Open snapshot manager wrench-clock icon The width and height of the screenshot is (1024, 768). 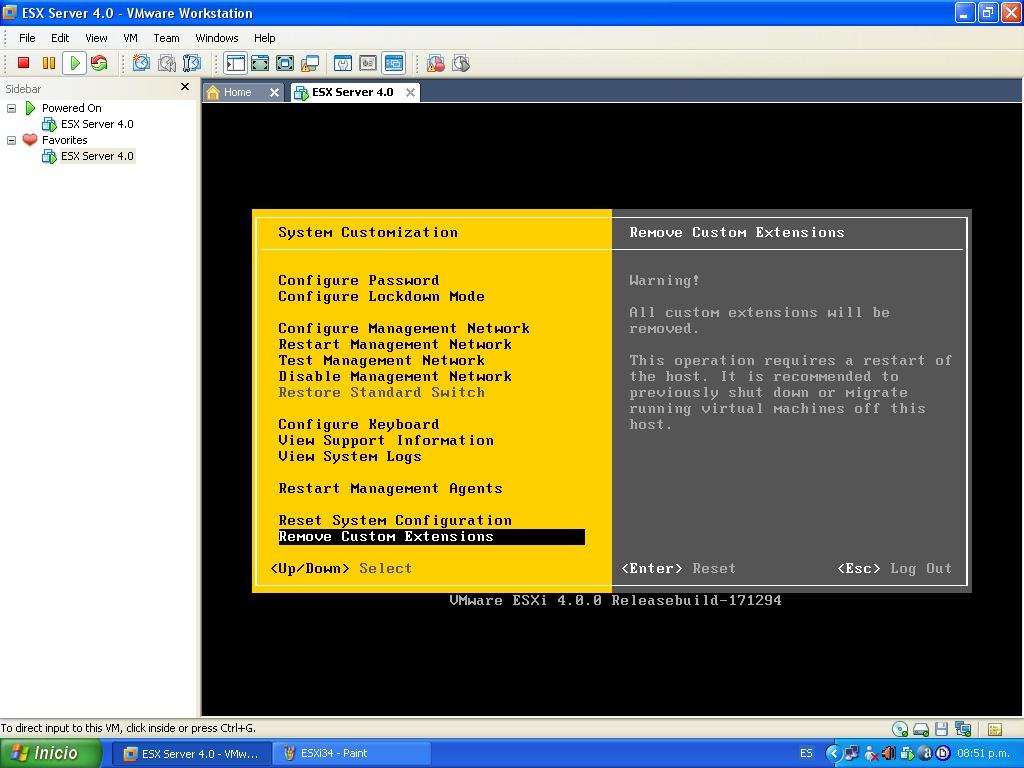(x=192, y=63)
